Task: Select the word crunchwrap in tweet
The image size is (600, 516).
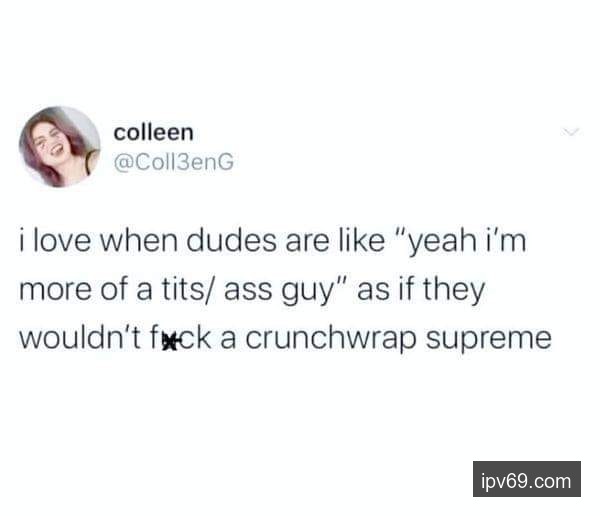Action: tap(331, 339)
